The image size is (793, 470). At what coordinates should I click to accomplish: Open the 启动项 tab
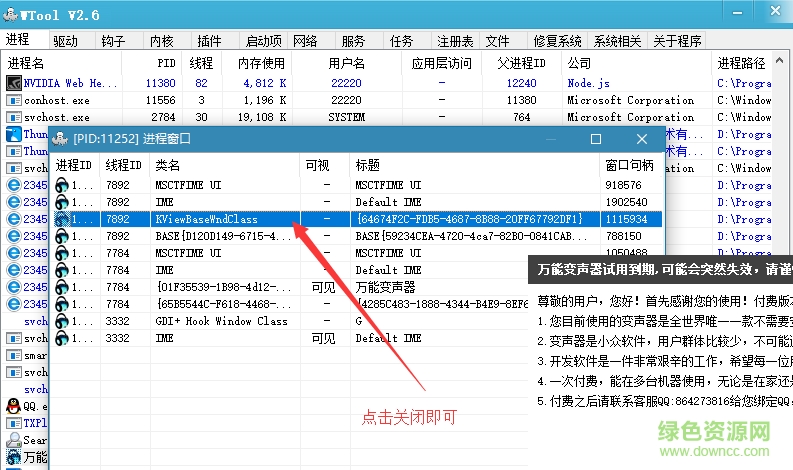point(263,41)
